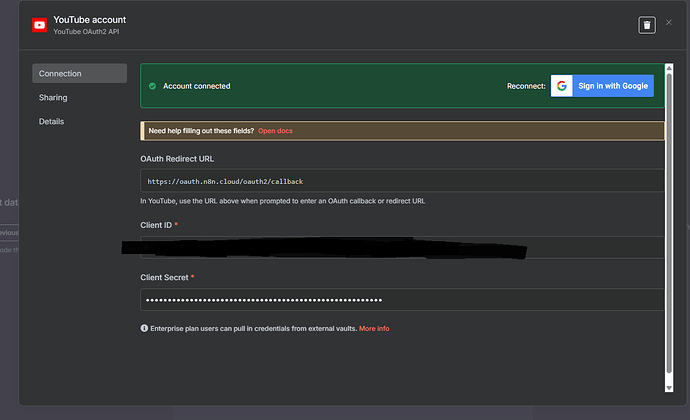Image resolution: width=690 pixels, height=420 pixels.
Task: Click the YouTube account title text
Action: click(x=90, y=20)
